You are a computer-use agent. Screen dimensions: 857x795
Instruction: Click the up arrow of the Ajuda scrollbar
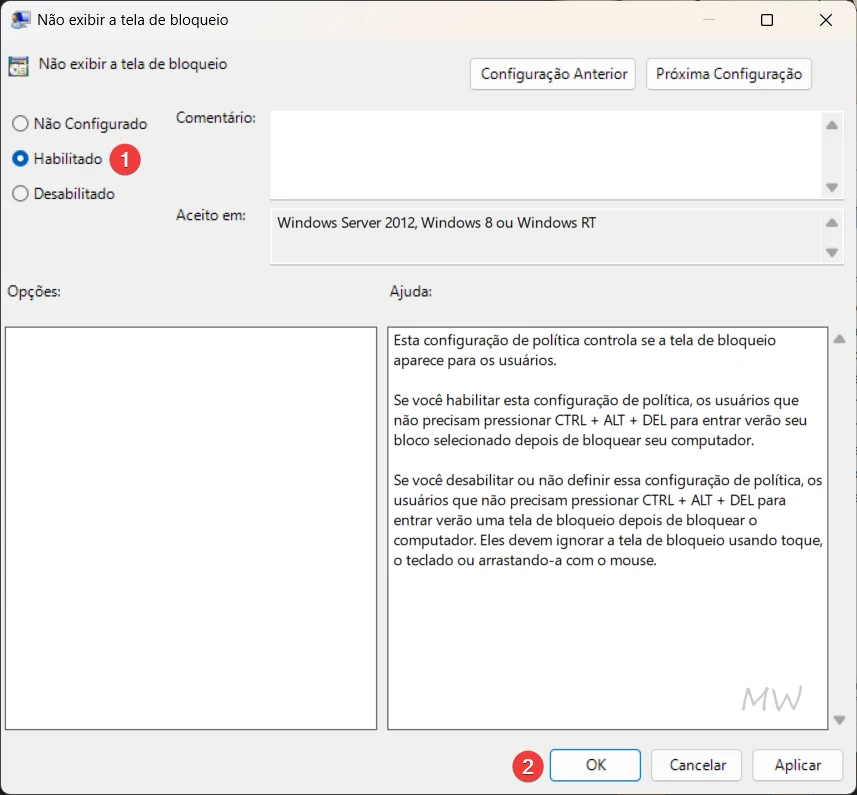(840, 338)
